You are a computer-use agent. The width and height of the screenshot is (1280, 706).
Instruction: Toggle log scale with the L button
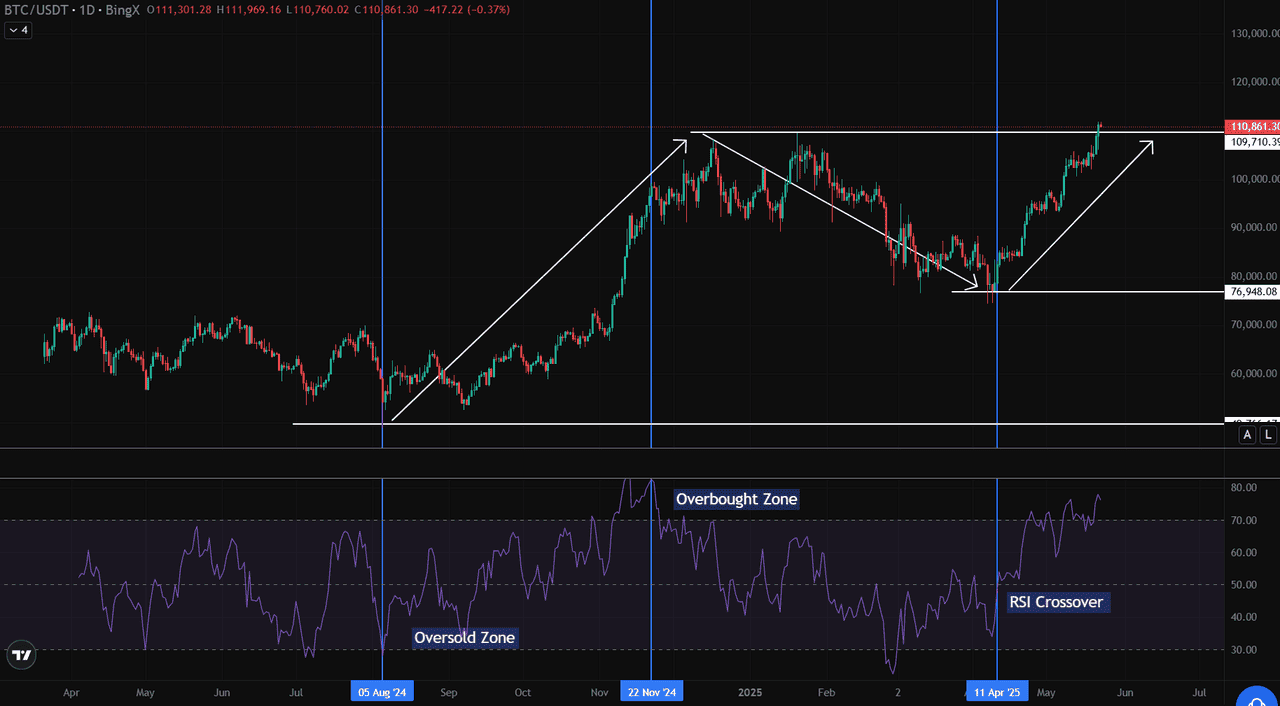click(1268, 434)
